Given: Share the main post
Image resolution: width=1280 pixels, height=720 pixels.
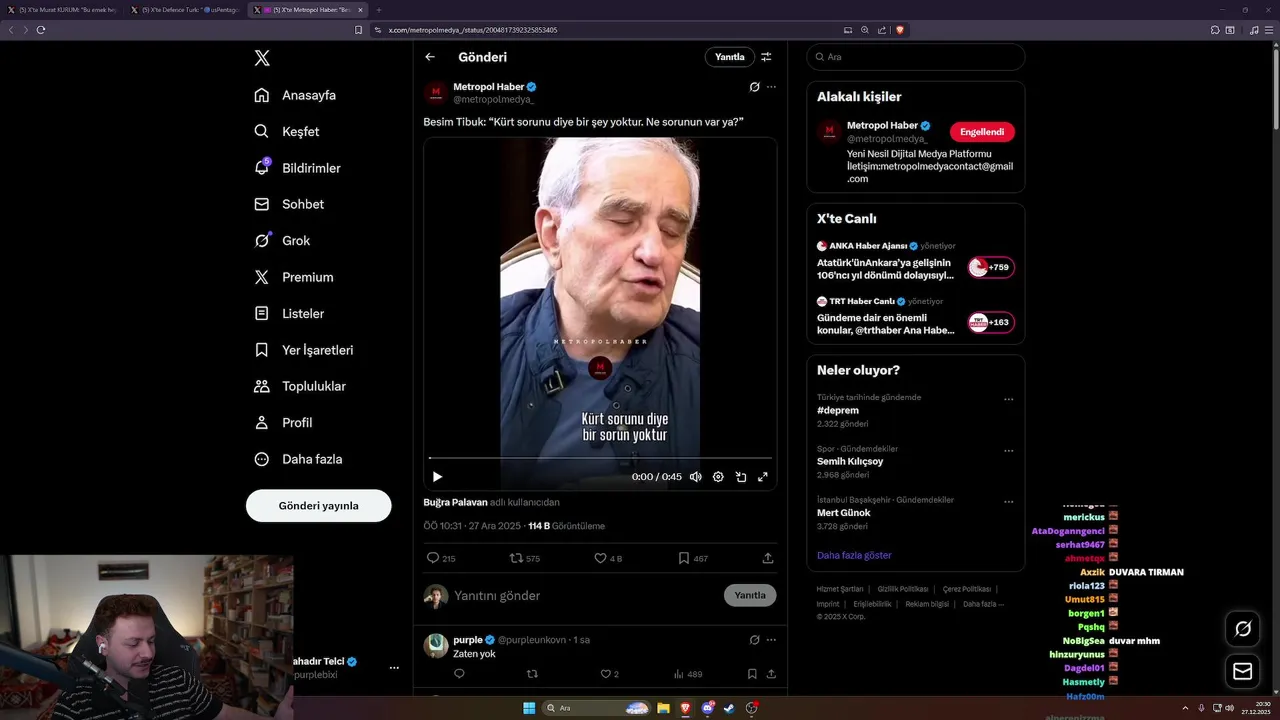Looking at the screenshot, I should 768,558.
